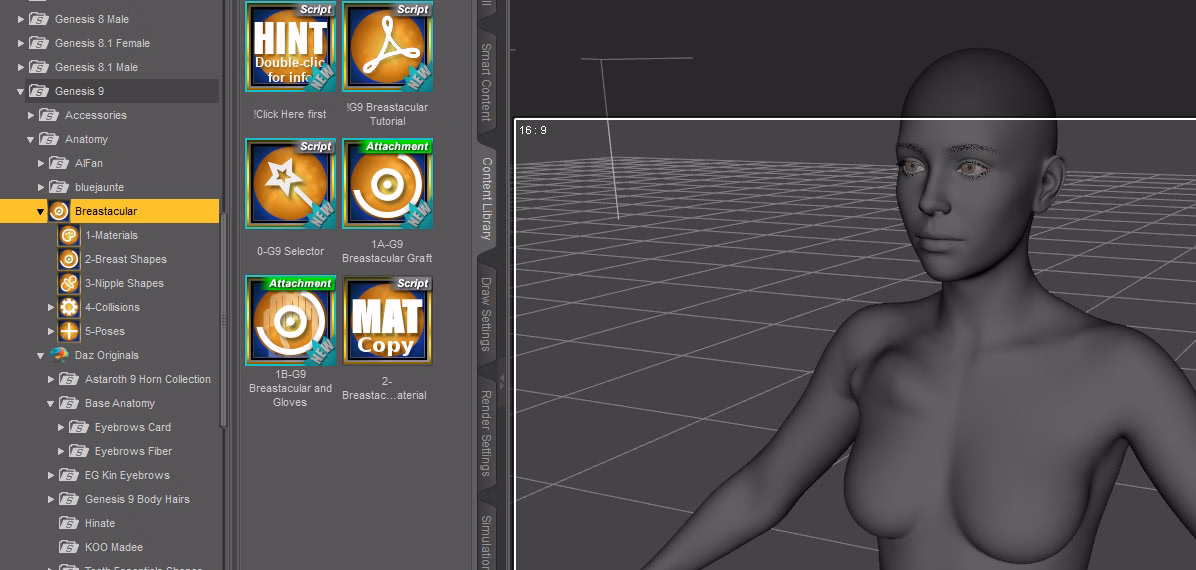Select the 'Genesis 8.1 Female' label
Image resolution: width=1196 pixels, height=570 pixels.
tap(102, 43)
